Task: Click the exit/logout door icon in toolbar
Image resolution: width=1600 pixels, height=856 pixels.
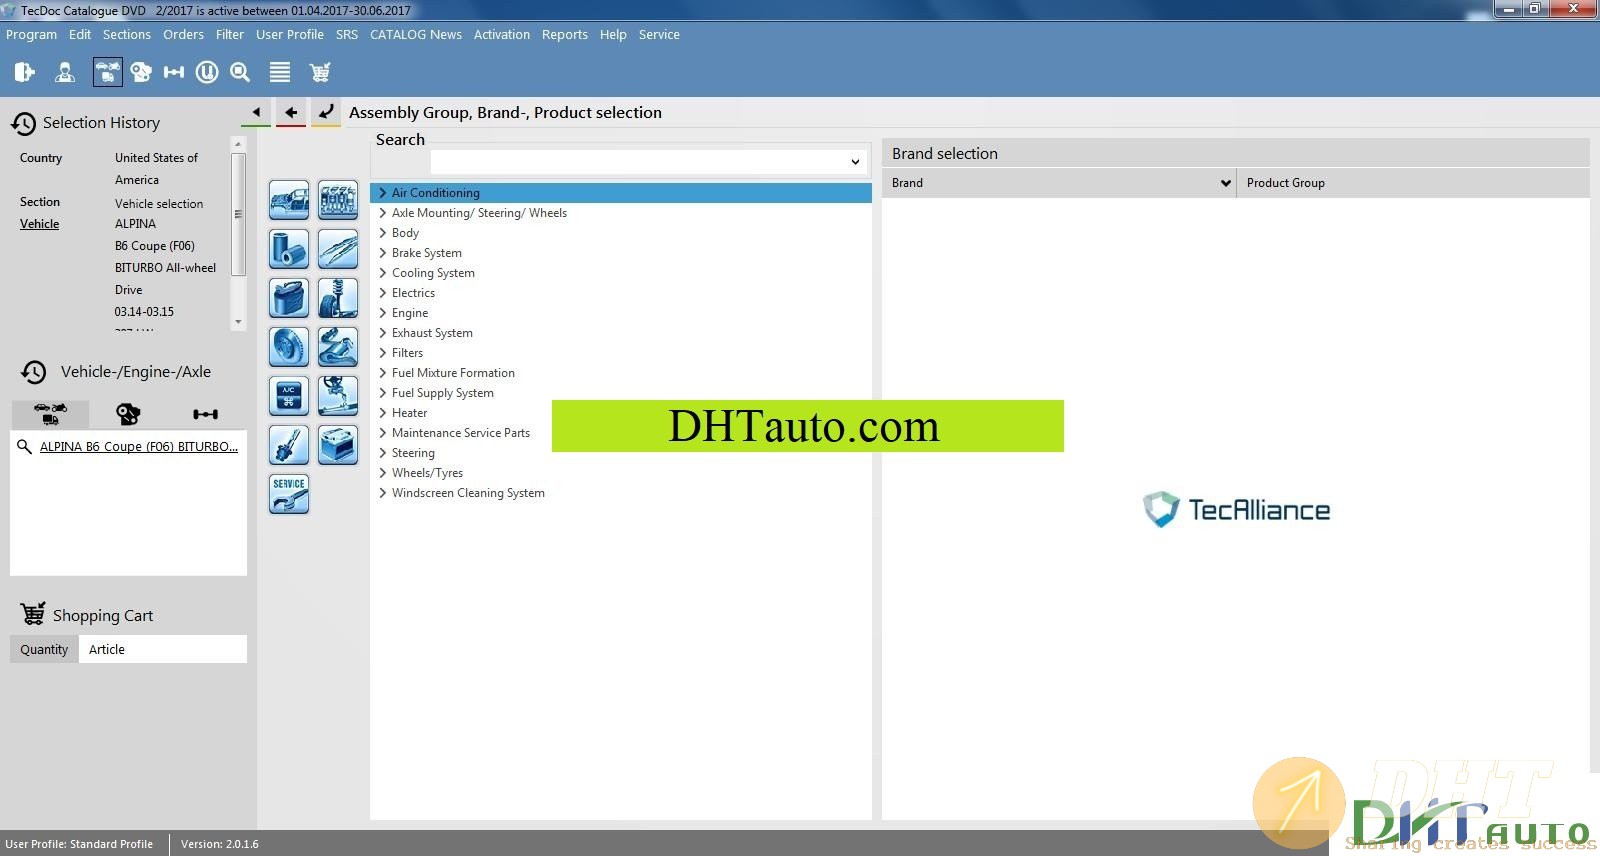Action: (x=25, y=72)
